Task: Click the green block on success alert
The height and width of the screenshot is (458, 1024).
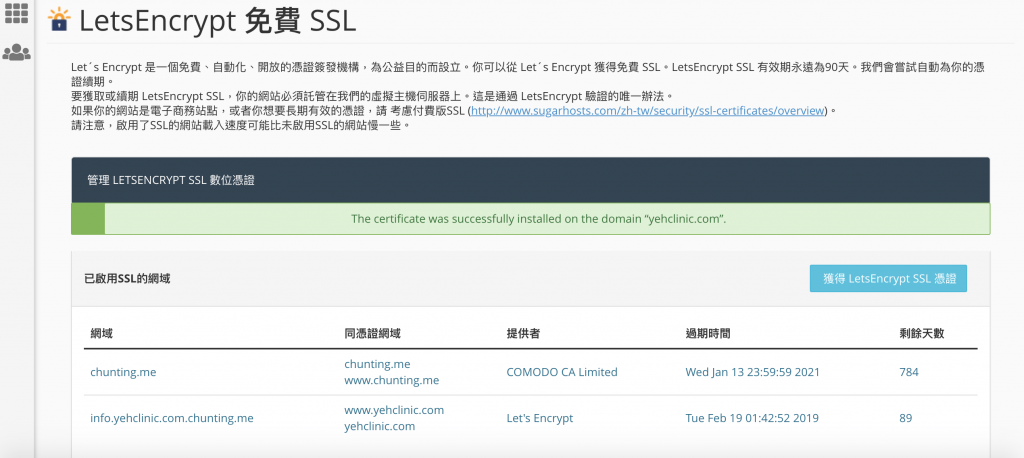Action: 88,218
